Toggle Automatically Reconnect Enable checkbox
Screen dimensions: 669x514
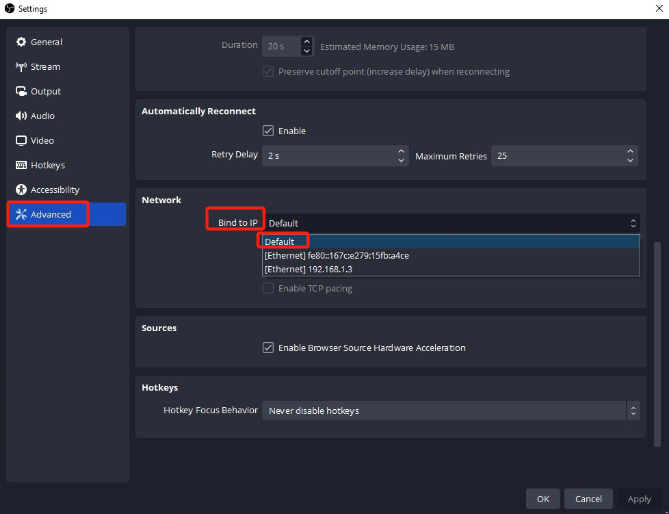(268, 131)
